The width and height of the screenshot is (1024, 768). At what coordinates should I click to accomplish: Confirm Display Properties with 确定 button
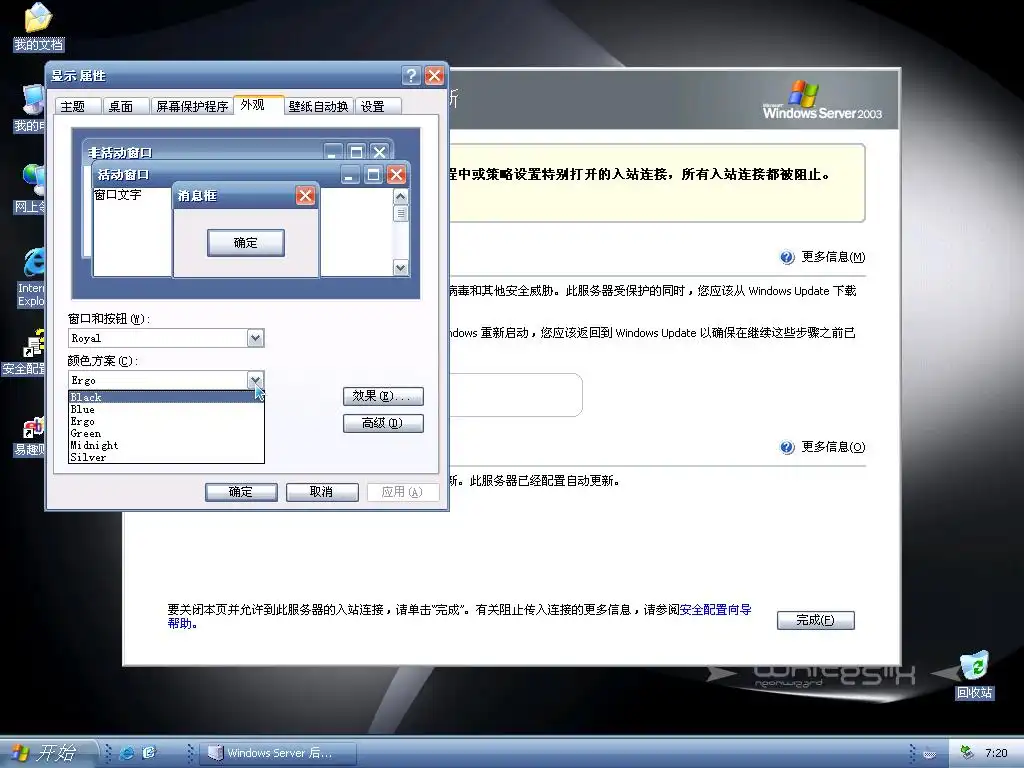[241, 492]
